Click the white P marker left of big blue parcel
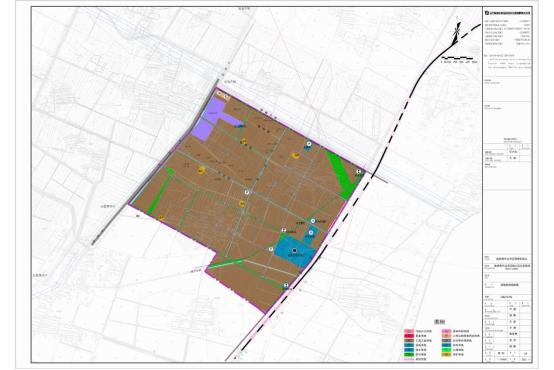 pos(271,249)
